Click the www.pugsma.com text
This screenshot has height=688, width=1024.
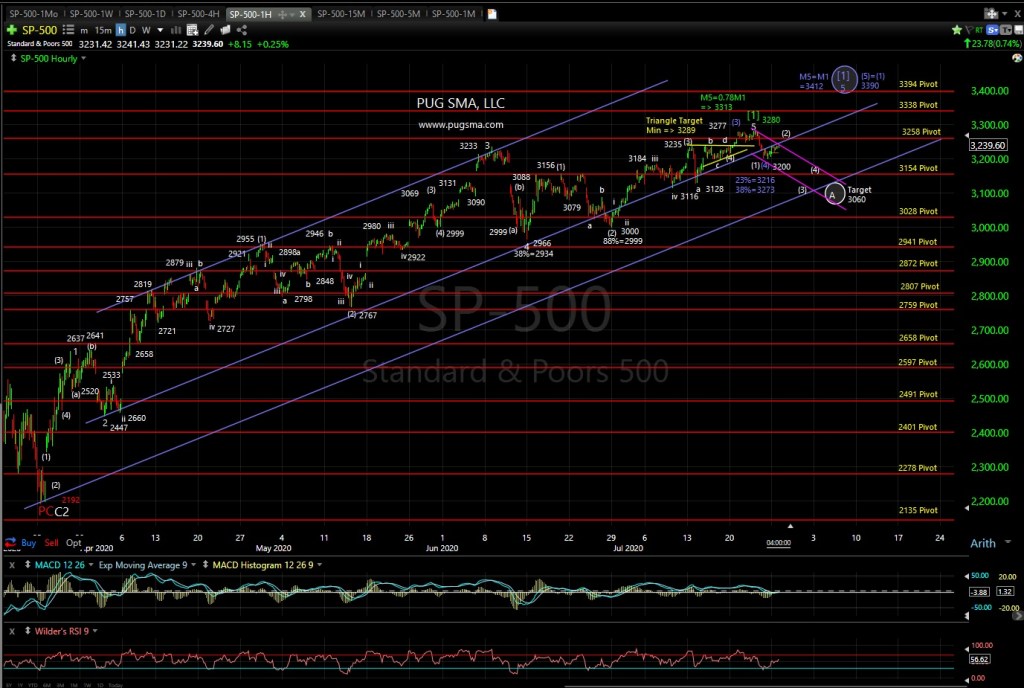point(461,125)
